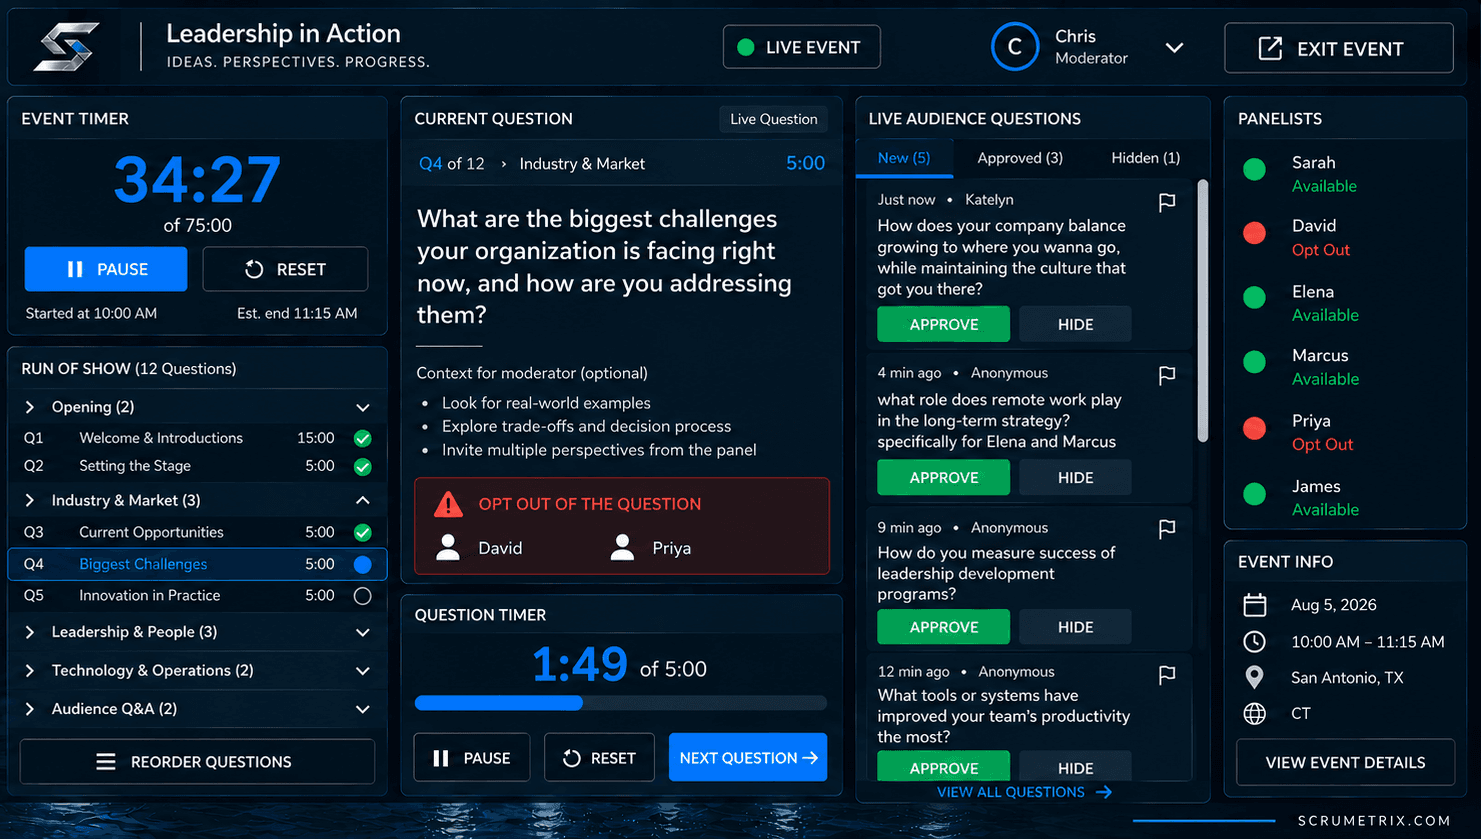Screen dimensions: 1481x839
Task: Open the Hidden (1) tab
Action: point(1146,158)
